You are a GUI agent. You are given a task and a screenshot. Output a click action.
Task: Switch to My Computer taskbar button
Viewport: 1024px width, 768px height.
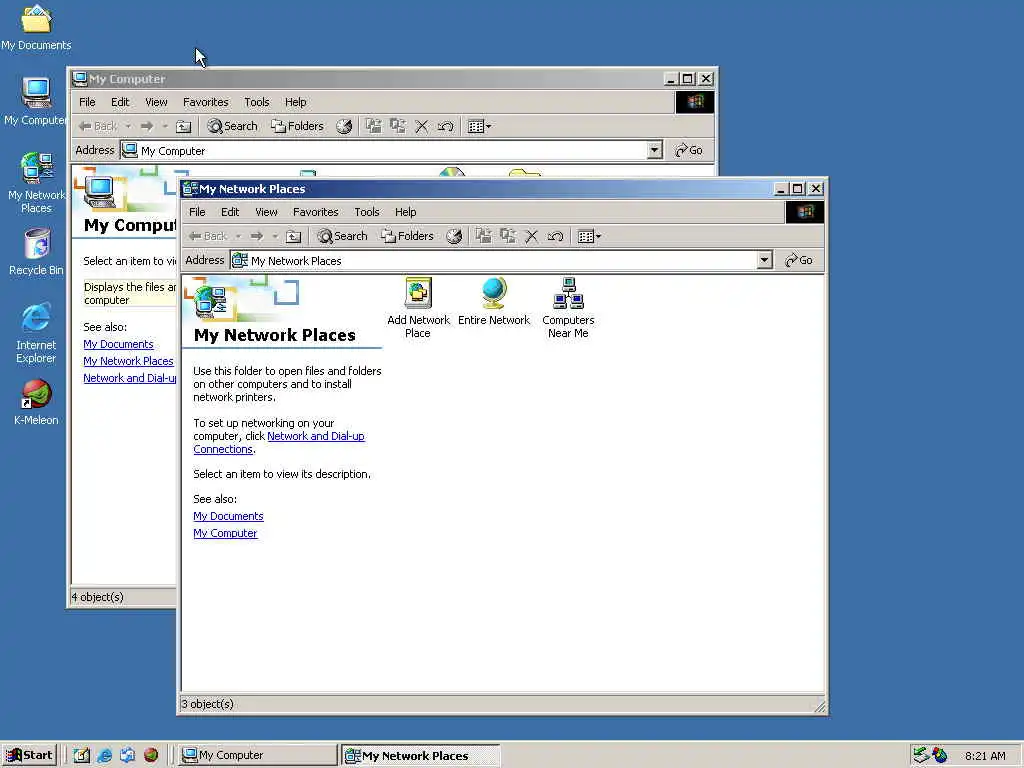click(258, 755)
